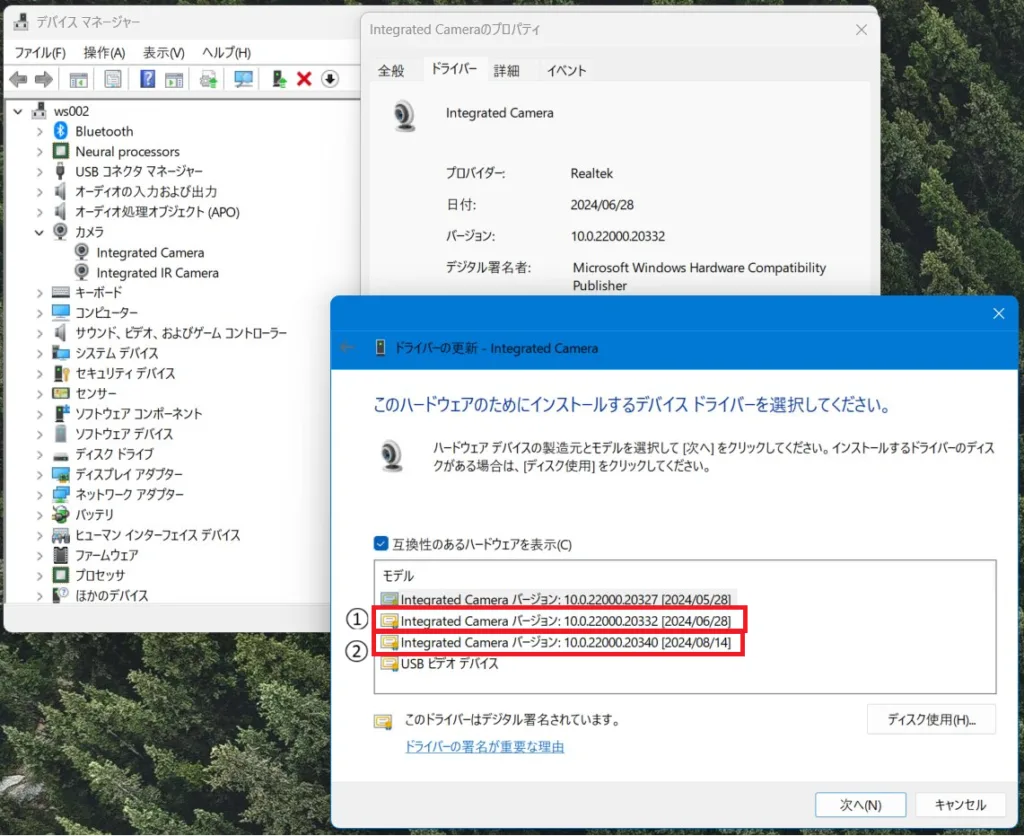This screenshot has width=1024, height=836.
Task: Select Integrated IR Camera in device tree
Action: [x=157, y=272]
